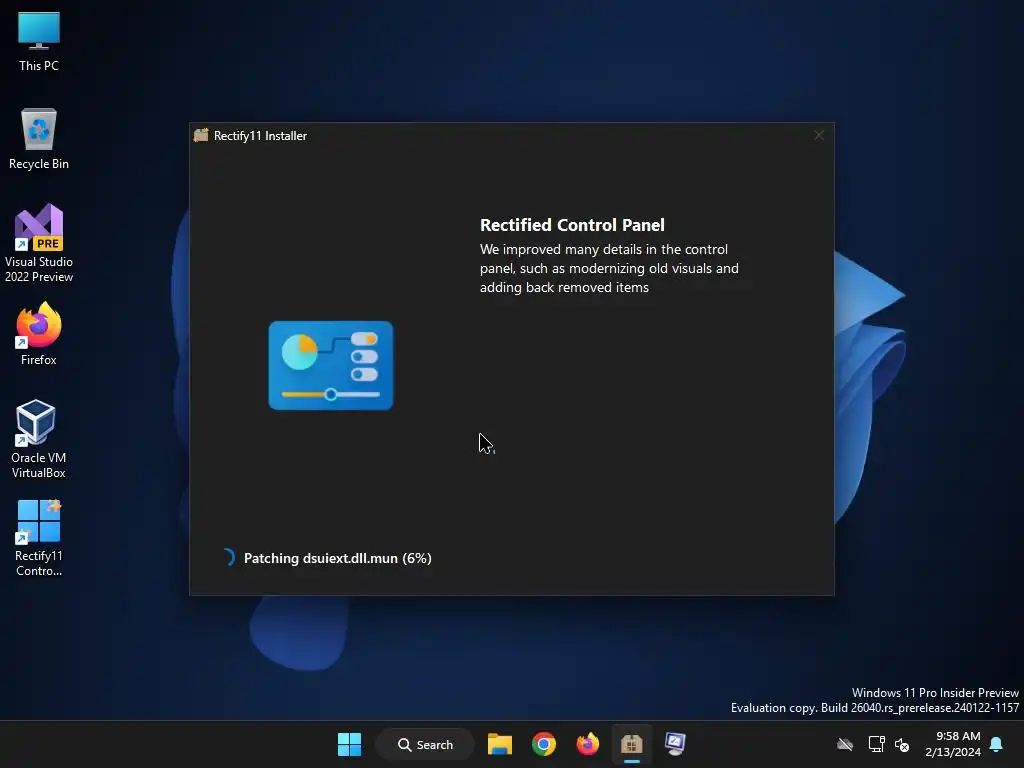Launch Firefox from the taskbar
1024x768 pixels.
pos(588,744)
